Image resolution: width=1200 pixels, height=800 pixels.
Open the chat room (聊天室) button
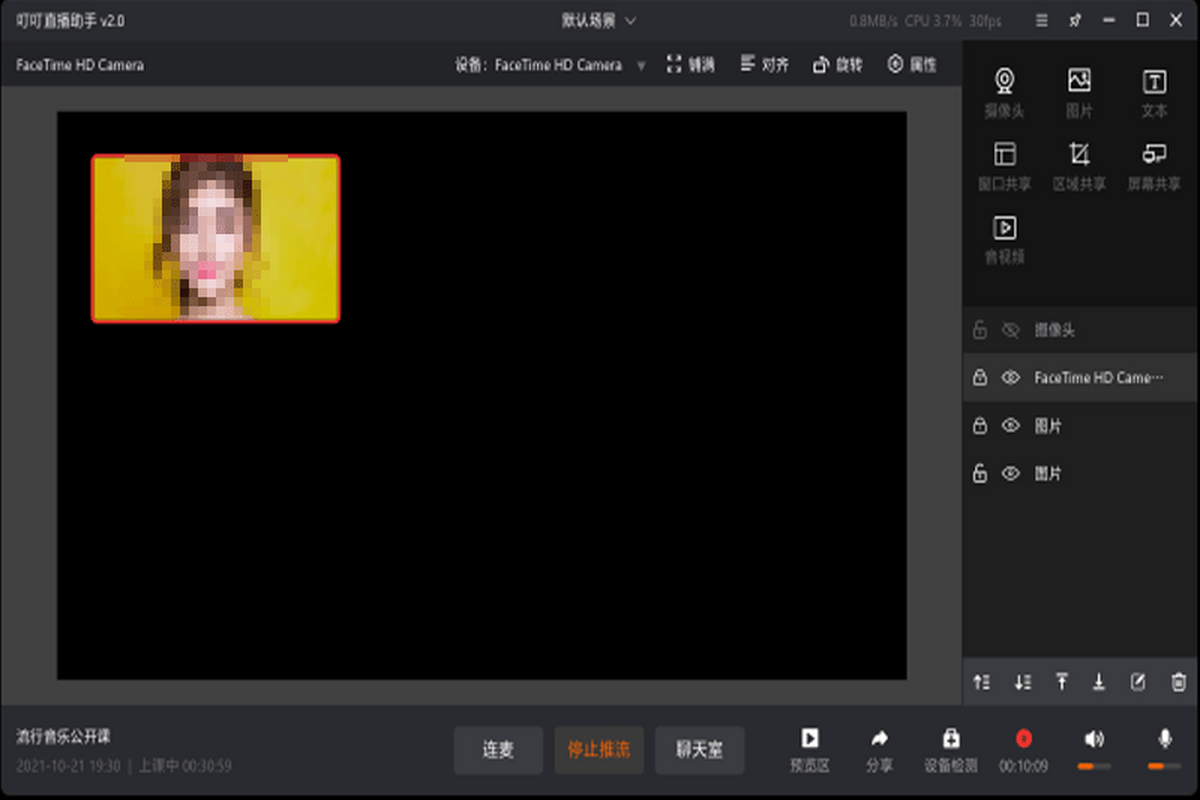coord(700,750)
